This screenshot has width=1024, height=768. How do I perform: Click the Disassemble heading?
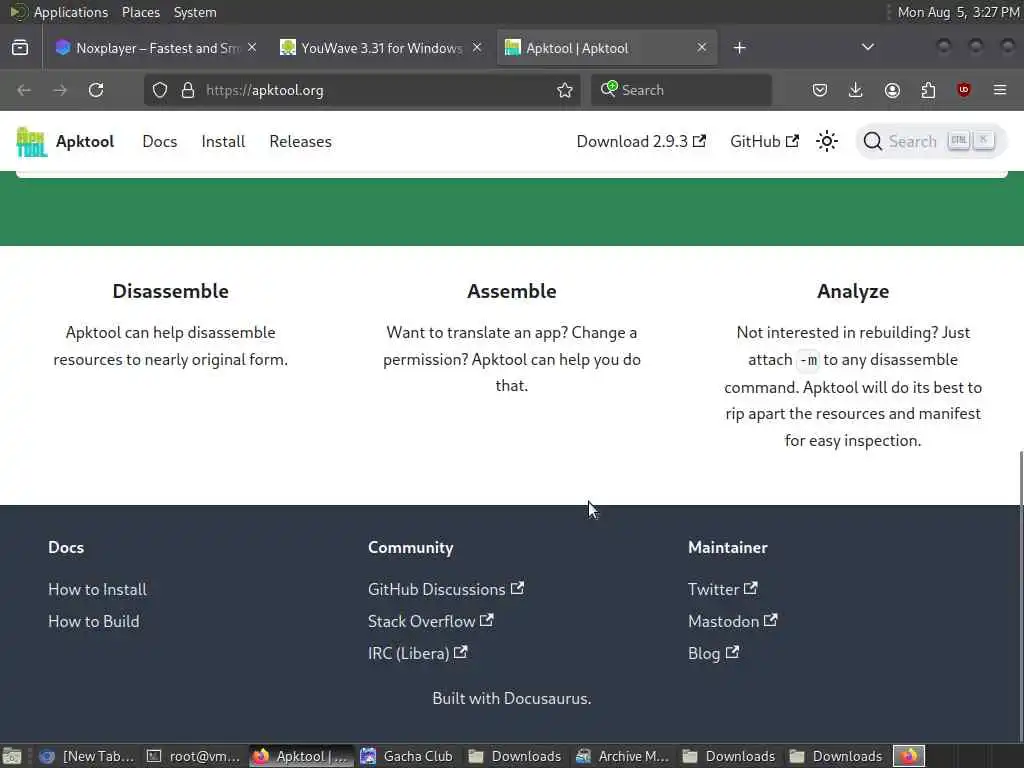170,291
